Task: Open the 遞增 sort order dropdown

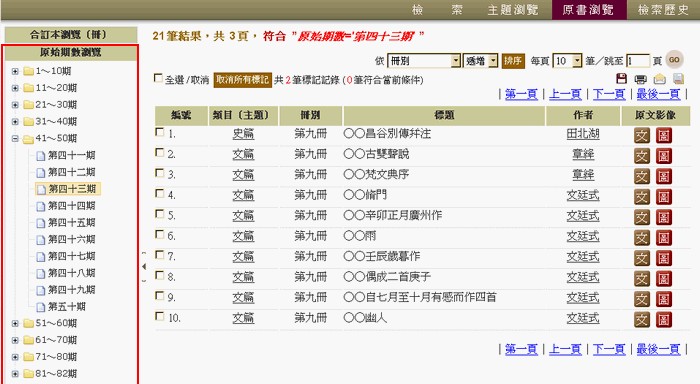Action: [x=480, y=61]
